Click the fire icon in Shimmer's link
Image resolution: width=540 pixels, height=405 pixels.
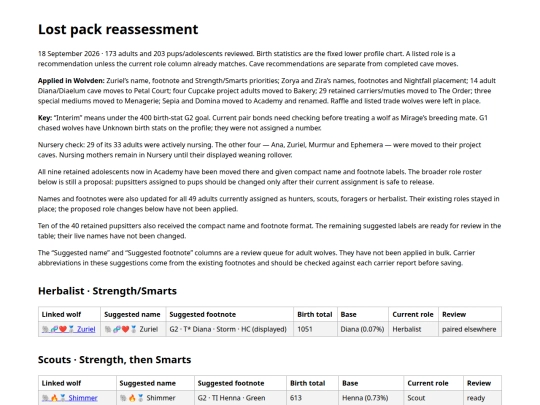point(54,398)
